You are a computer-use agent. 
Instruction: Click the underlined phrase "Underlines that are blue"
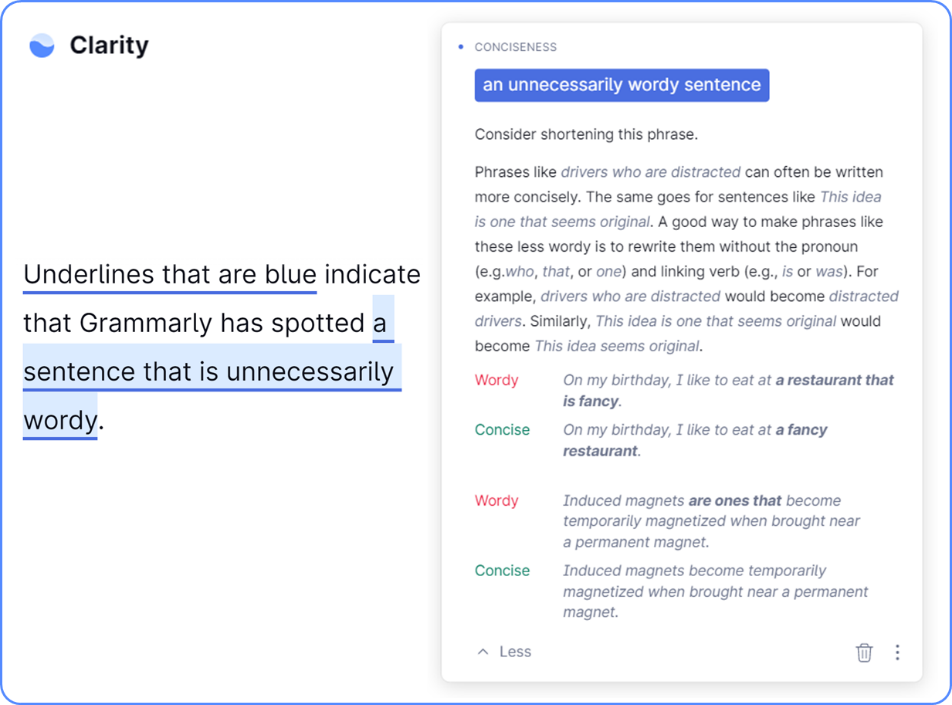tap(170, 274)
